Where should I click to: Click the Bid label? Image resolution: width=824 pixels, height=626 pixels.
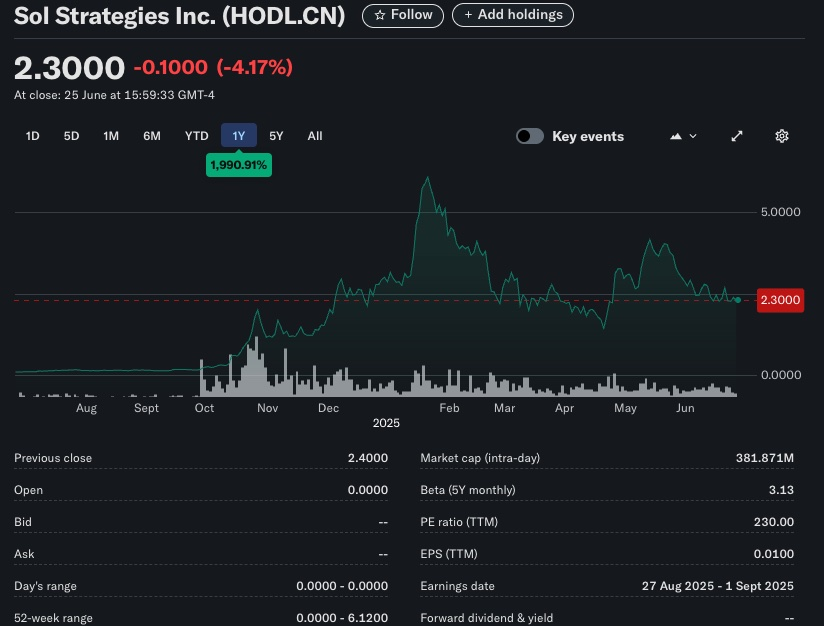pyautogui.click(x=23, y=522)
